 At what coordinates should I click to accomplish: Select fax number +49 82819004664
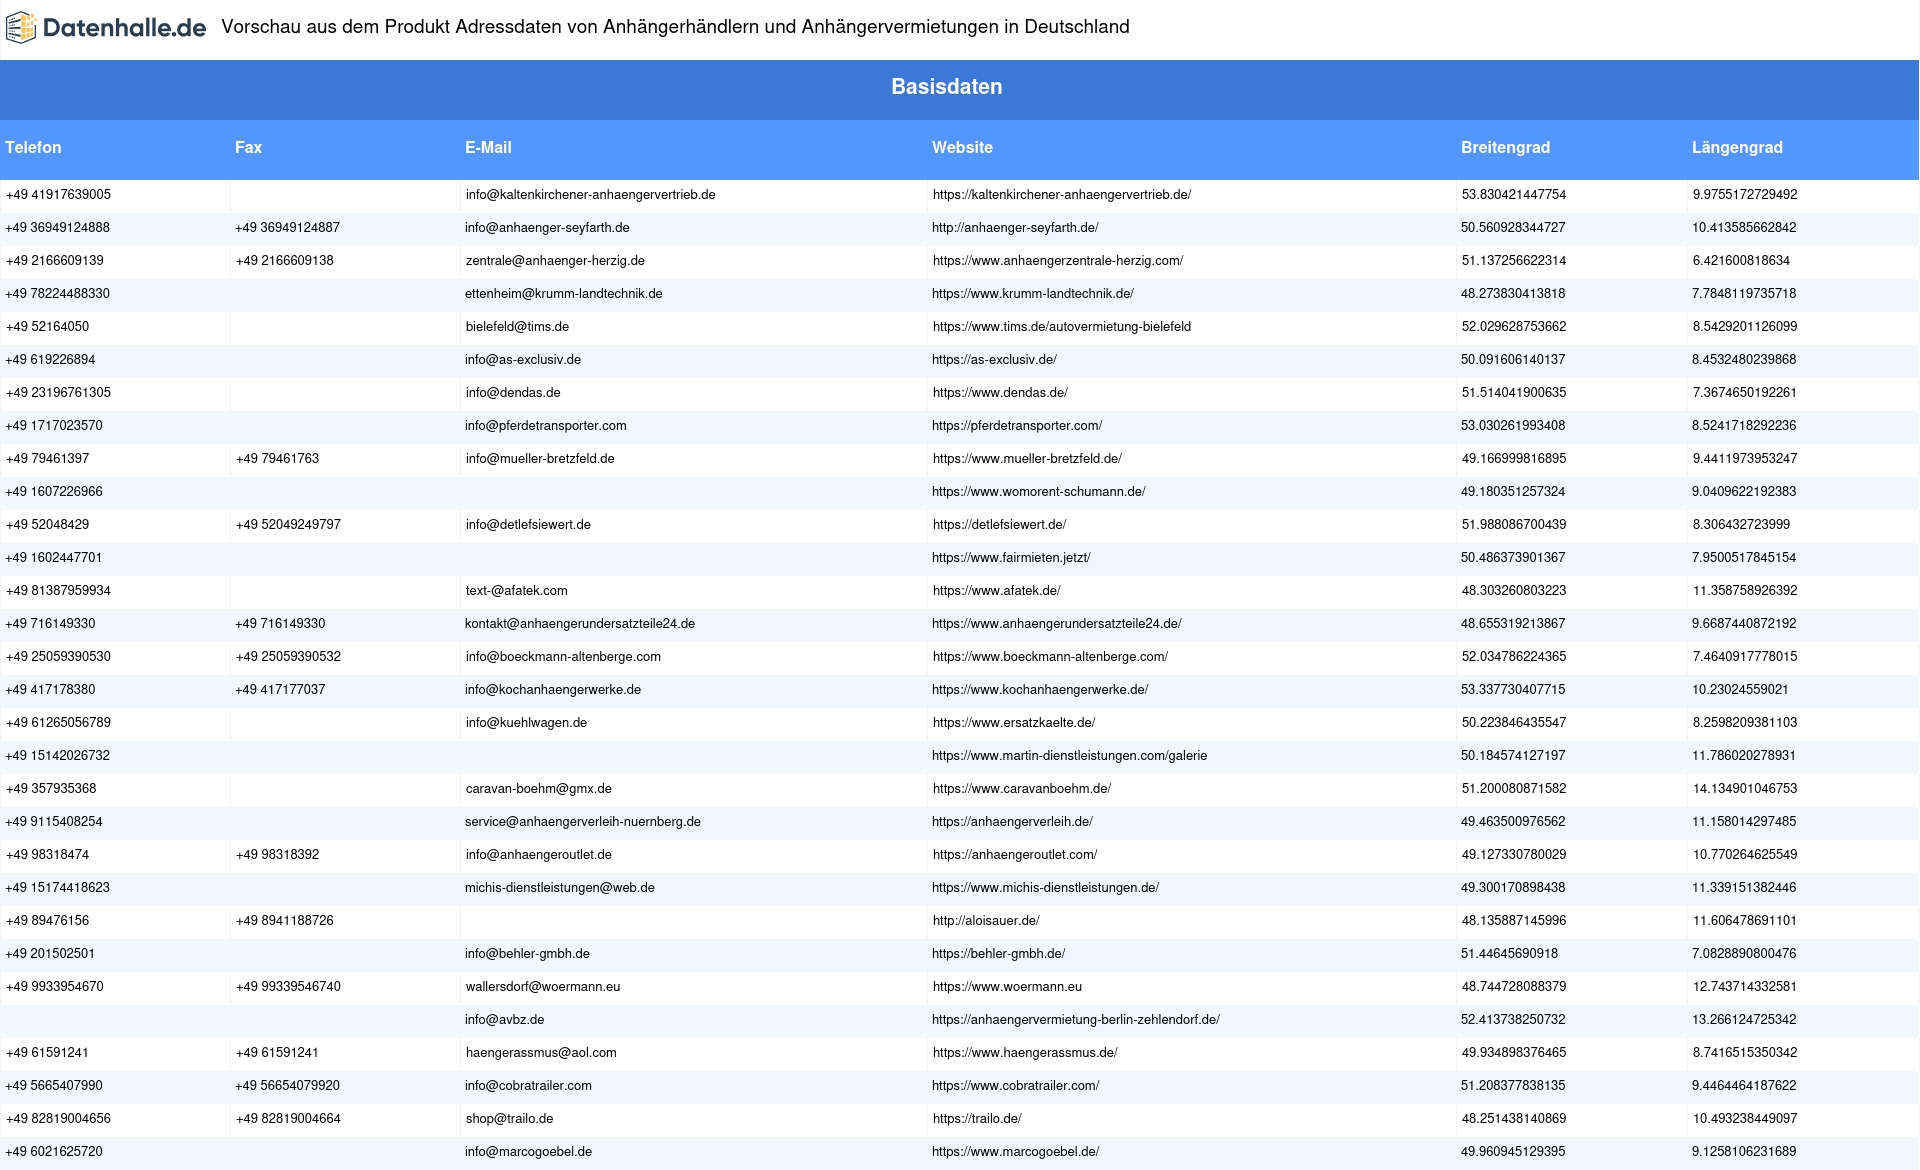(288, 1119)
